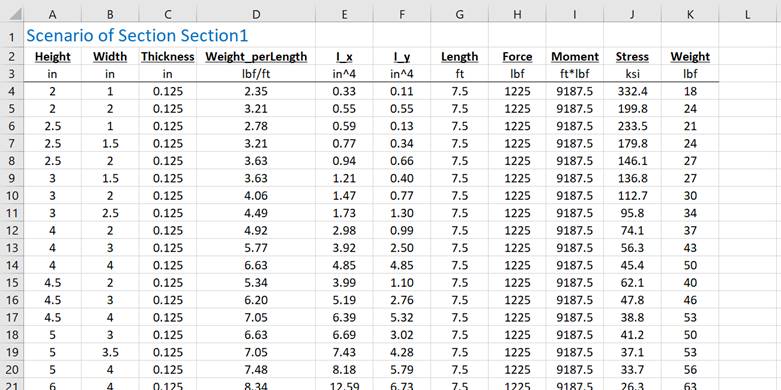This screenshot has height=390, width=781.
Task: Select stress value 199.8
Action: (x=632, y=109)
